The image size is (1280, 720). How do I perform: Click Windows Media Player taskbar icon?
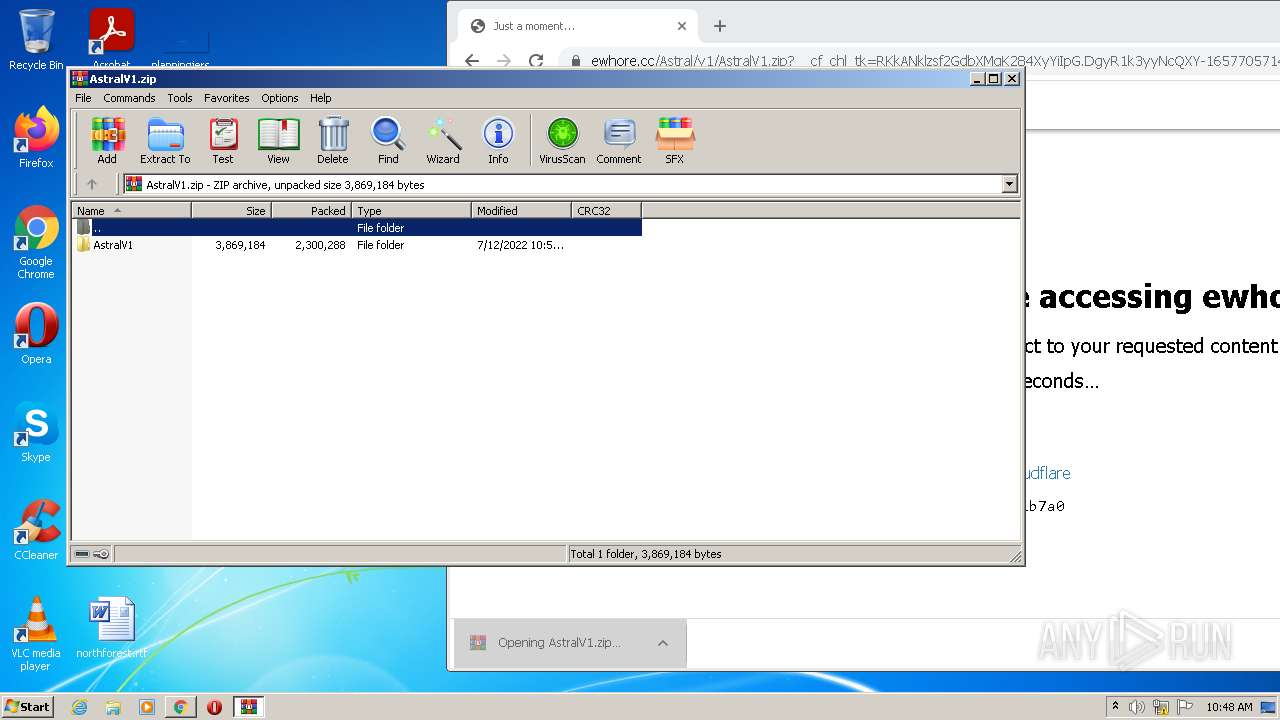point(147,707)
